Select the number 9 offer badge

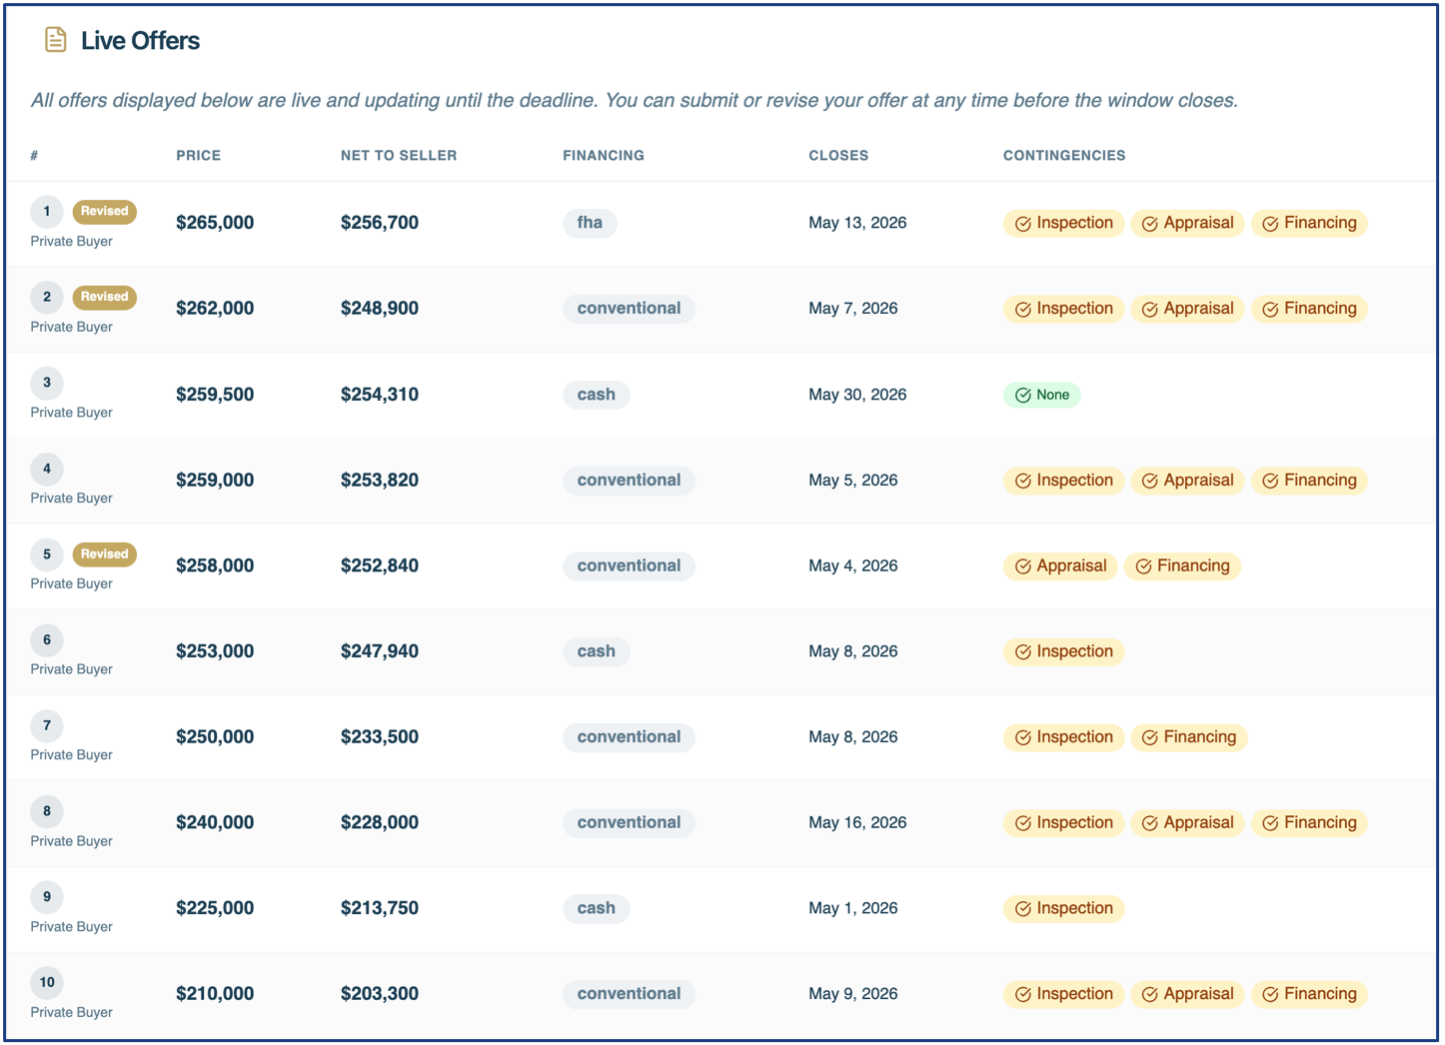[47, 897]
